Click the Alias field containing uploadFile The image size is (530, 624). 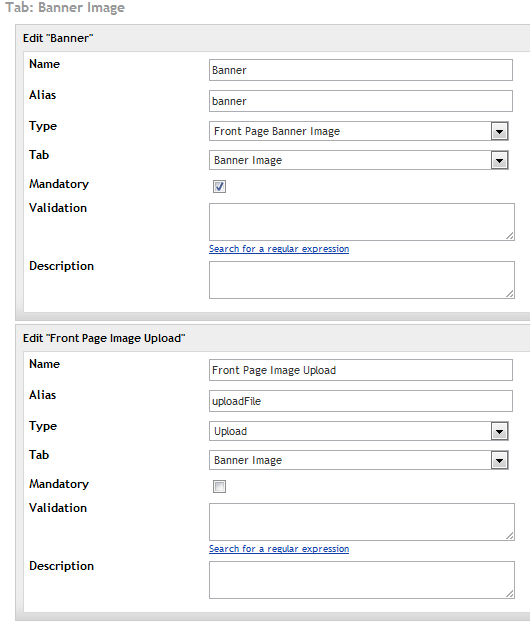pos(361,401)
